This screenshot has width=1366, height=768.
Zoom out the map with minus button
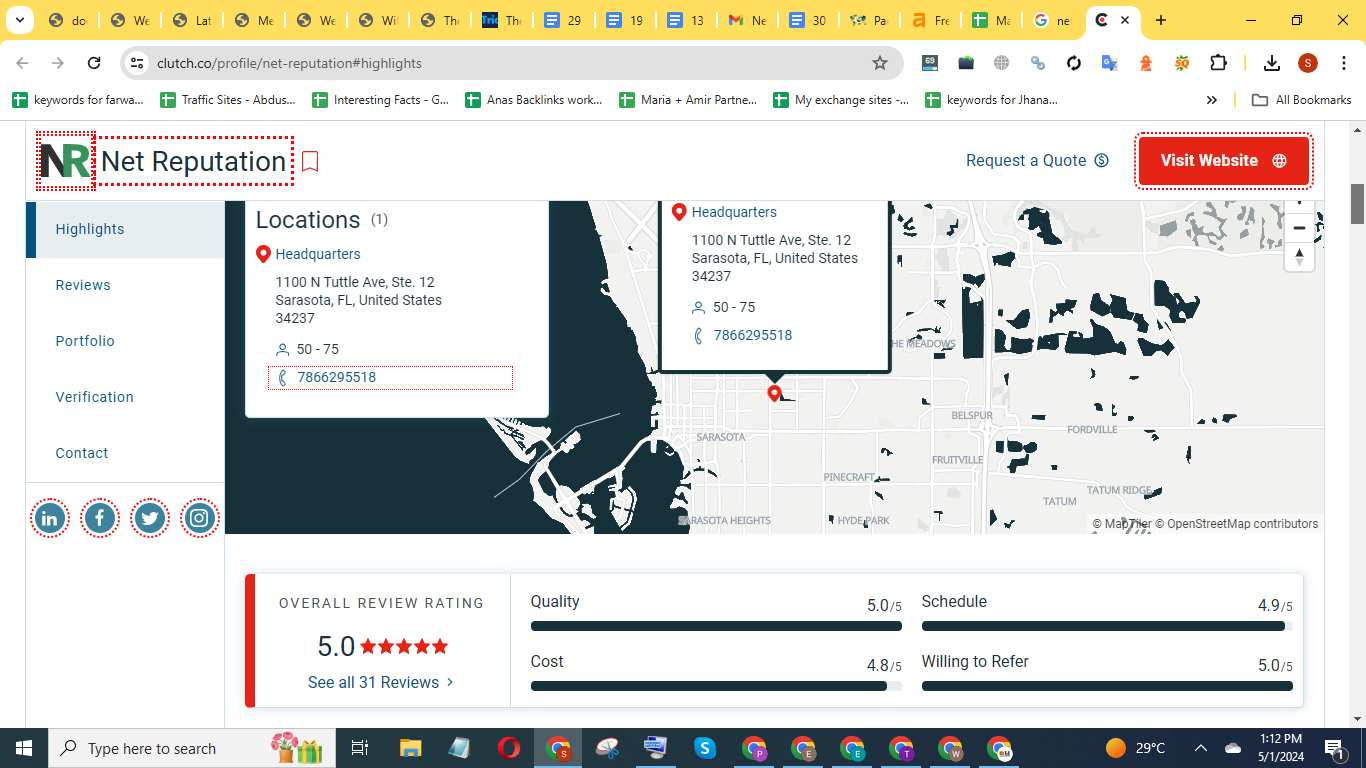tap(1299, 228)
